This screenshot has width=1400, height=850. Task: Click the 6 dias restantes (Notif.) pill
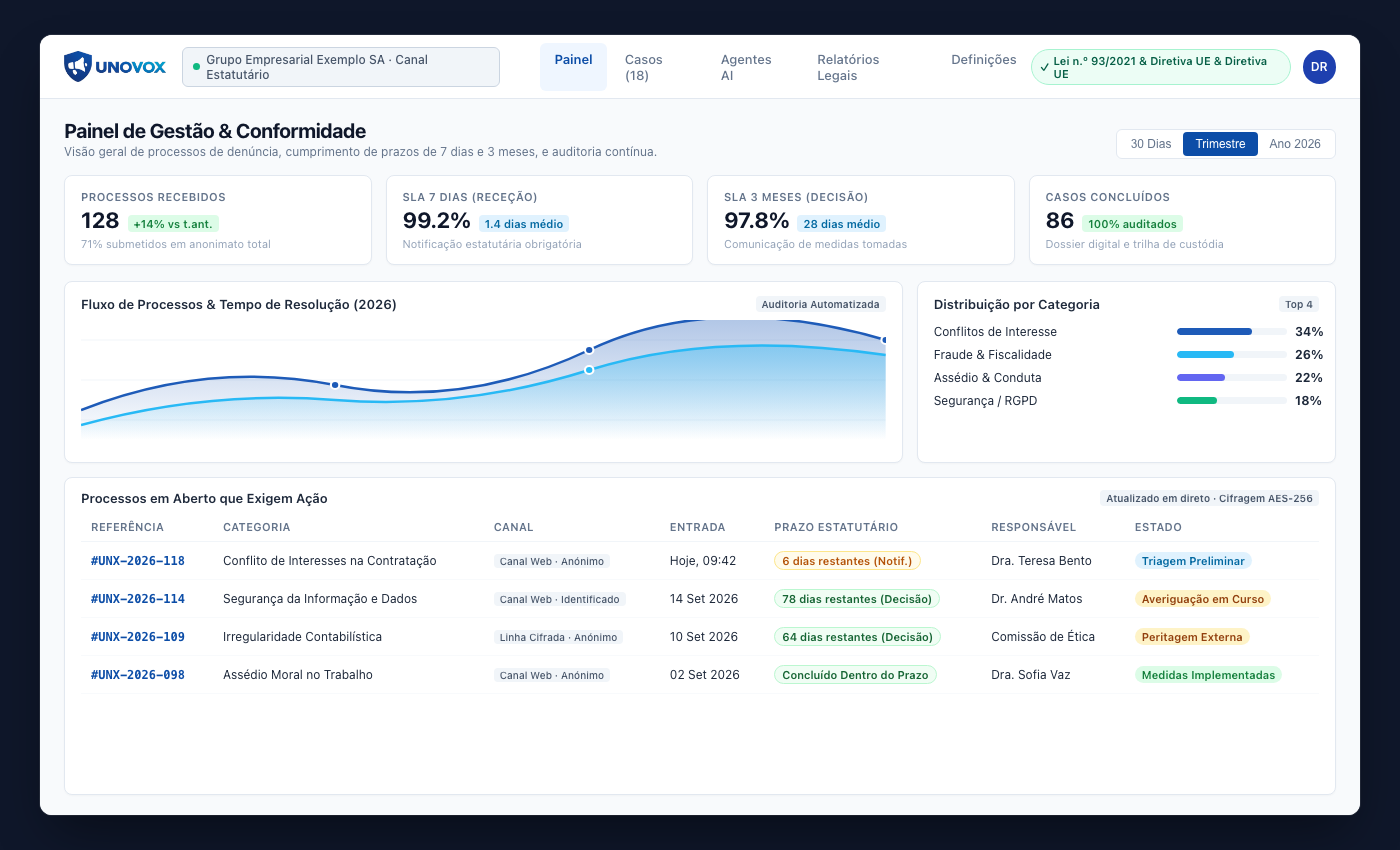coord(847,561)
